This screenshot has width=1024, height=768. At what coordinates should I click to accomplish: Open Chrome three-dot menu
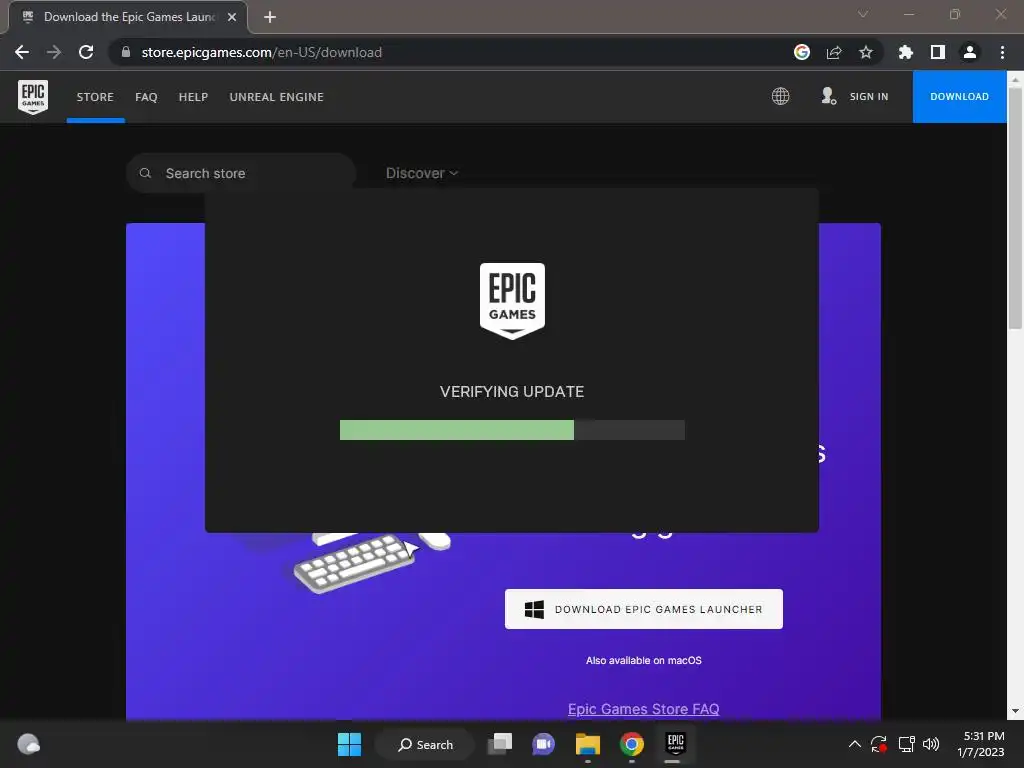pyautogui.click(x=1002, y=52)
